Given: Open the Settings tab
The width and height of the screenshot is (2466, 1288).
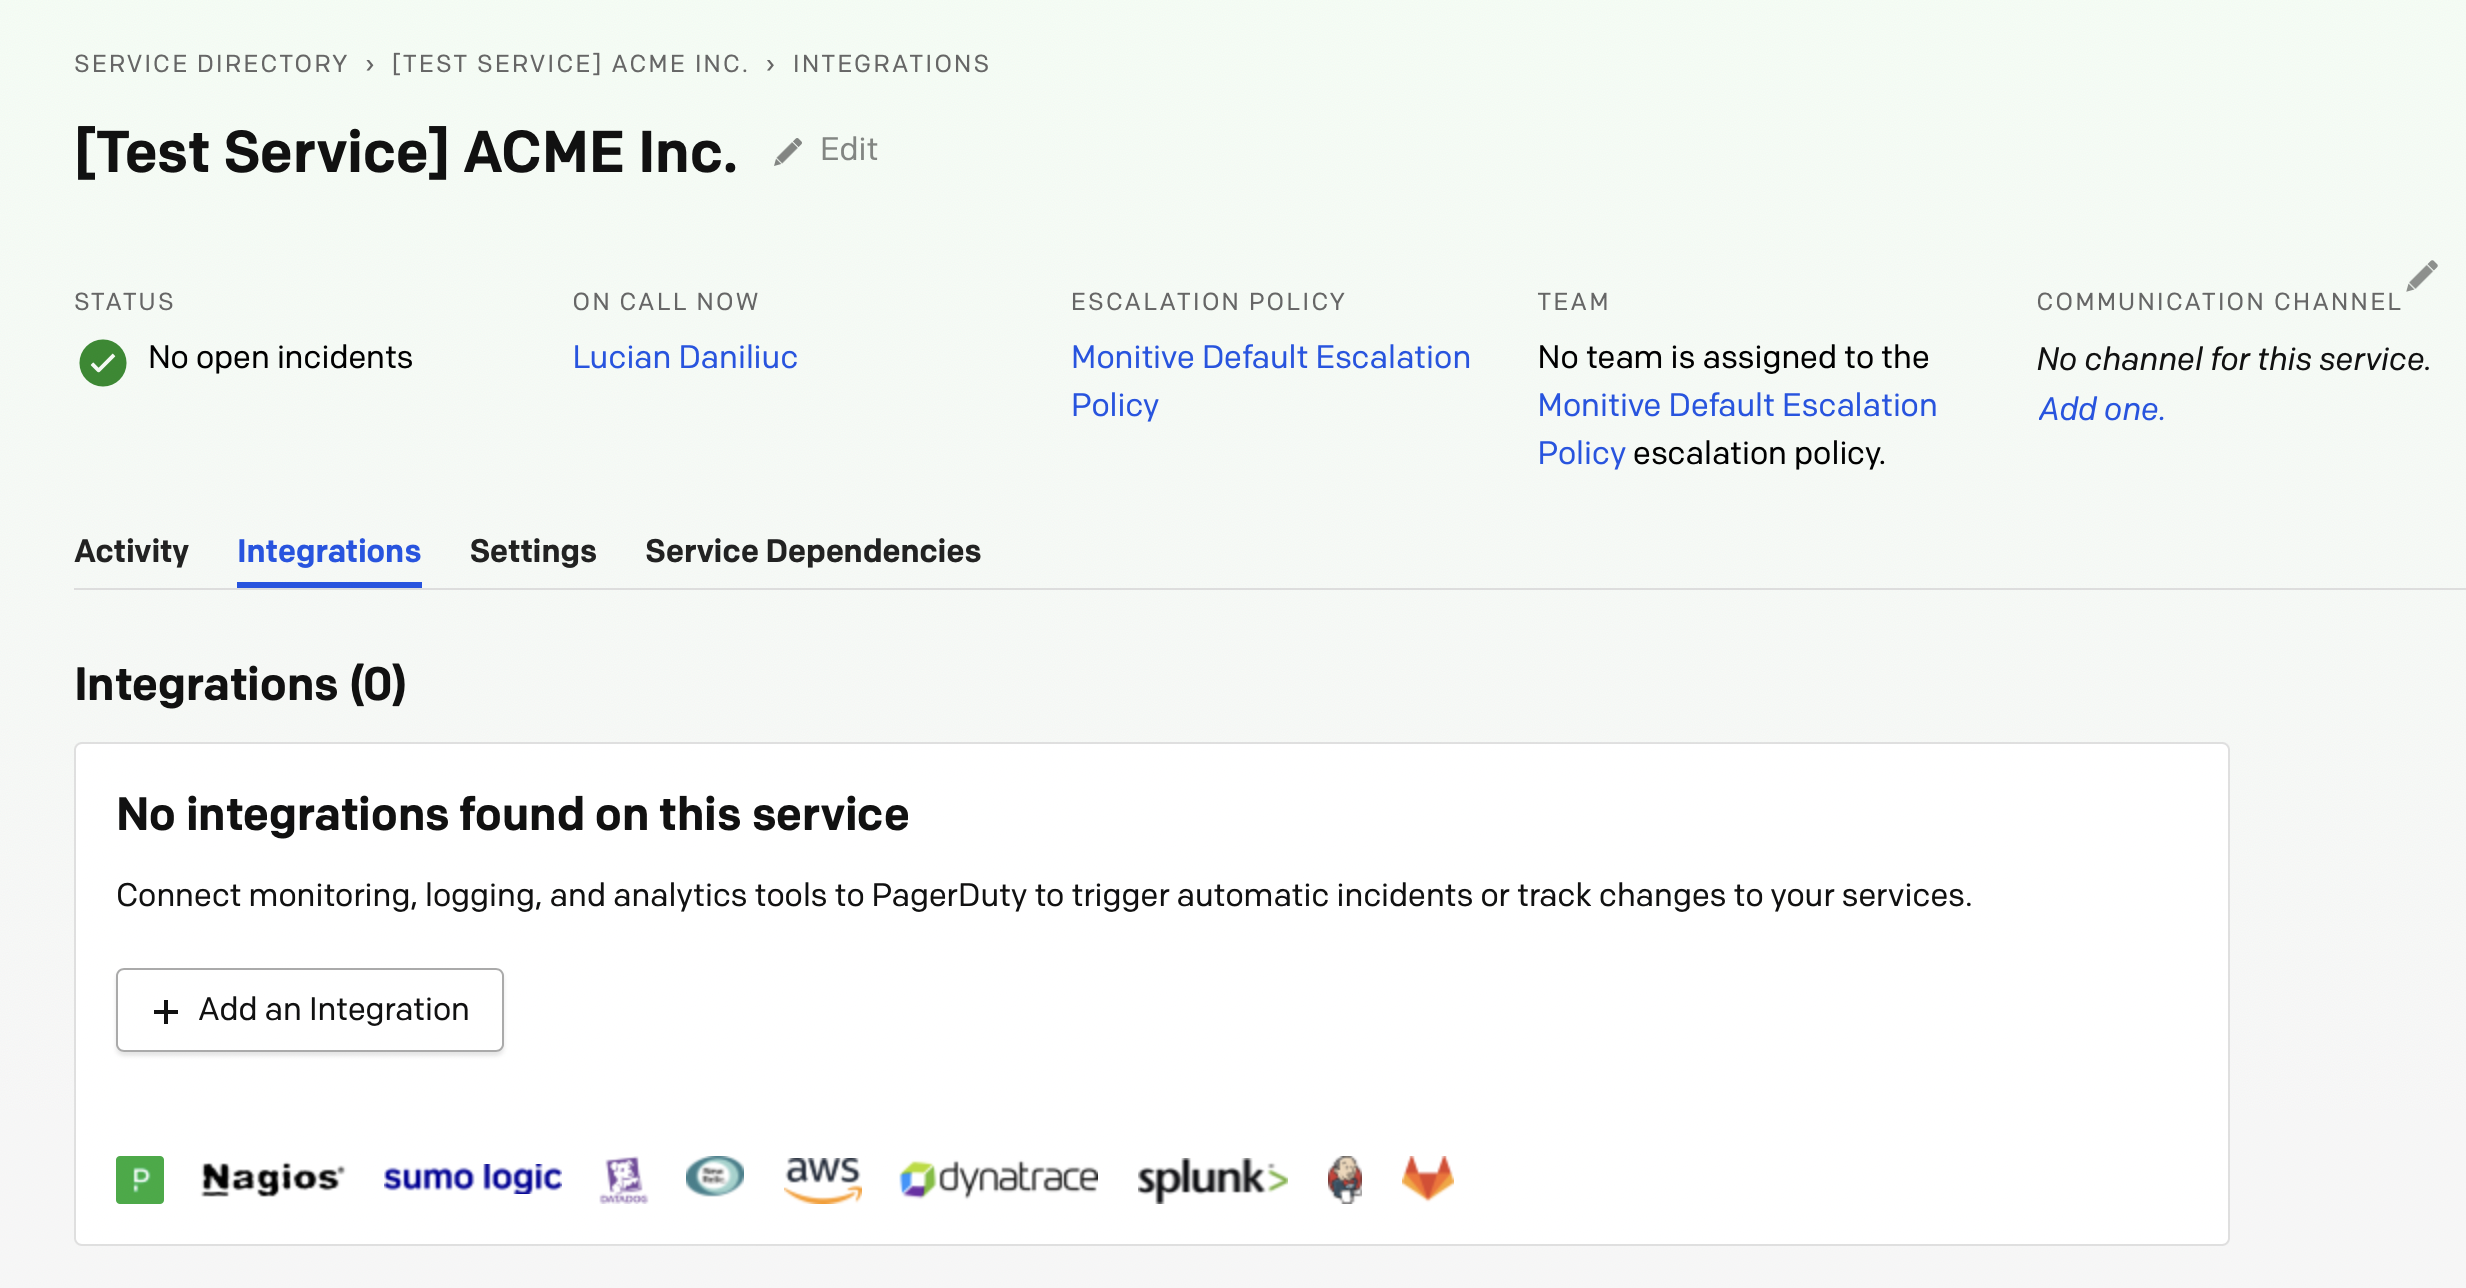Looking at the screenshot, I should click(532, 551).
